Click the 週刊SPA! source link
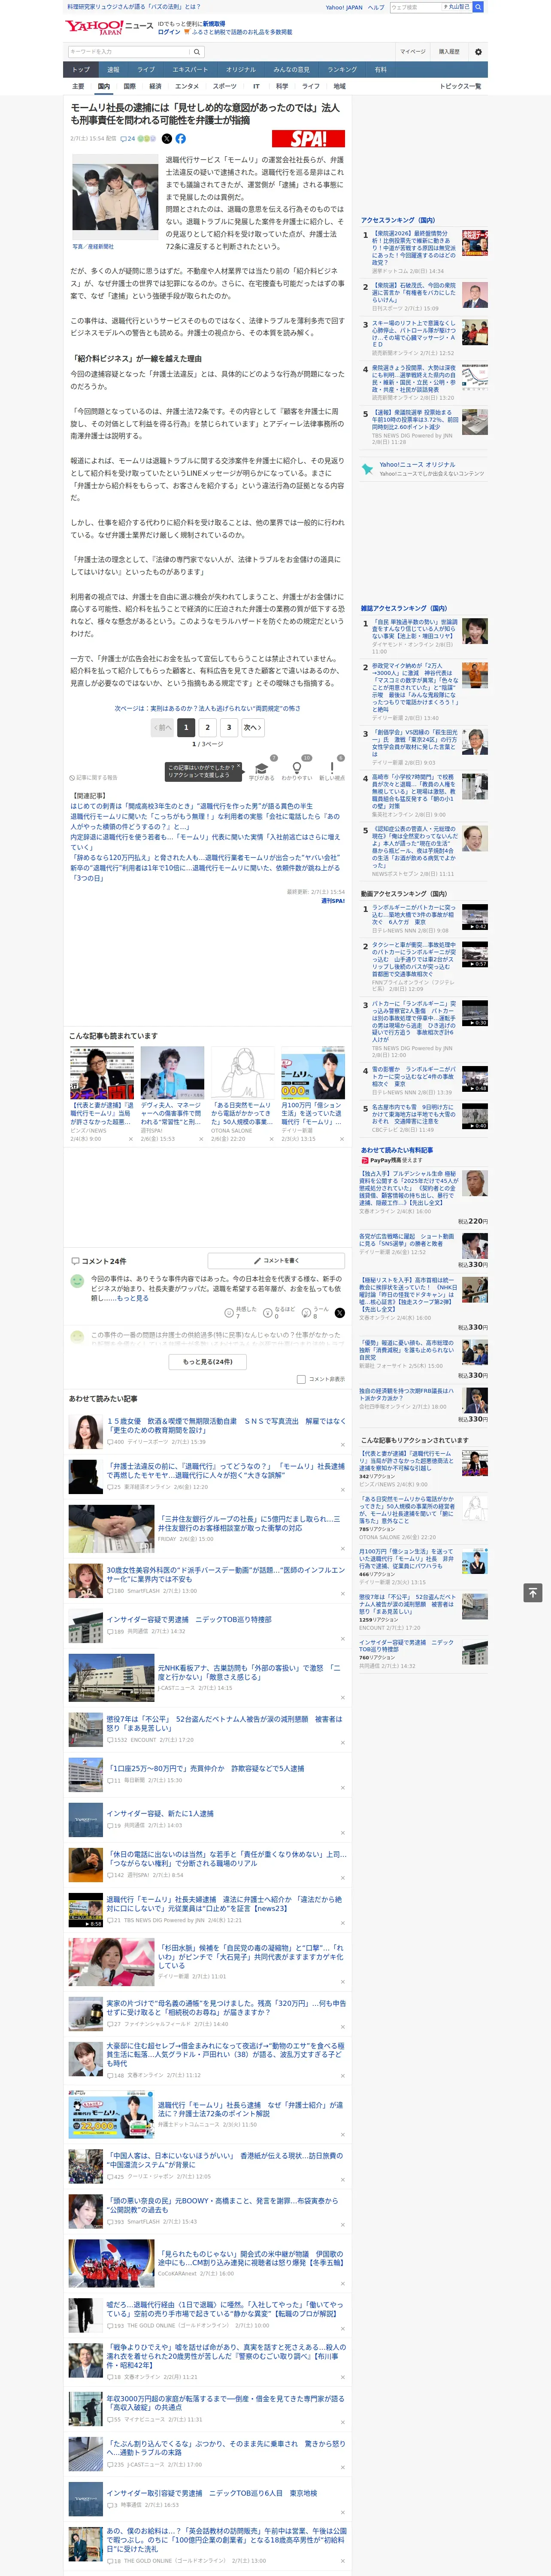Image resolution: width=551 pixels, height=2576 pixels. [332, 901]
